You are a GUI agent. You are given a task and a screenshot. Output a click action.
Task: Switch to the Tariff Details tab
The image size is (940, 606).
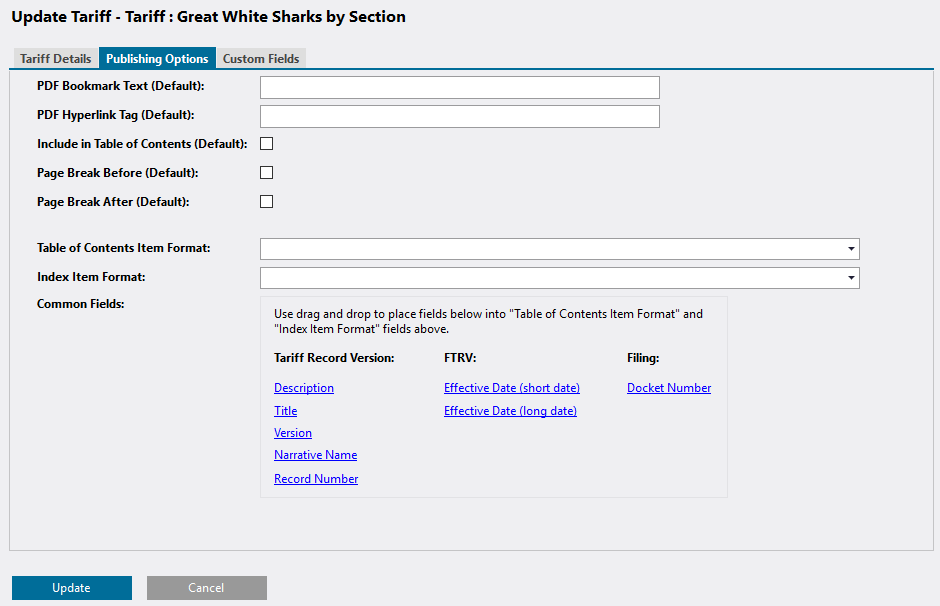pos(55,58)
